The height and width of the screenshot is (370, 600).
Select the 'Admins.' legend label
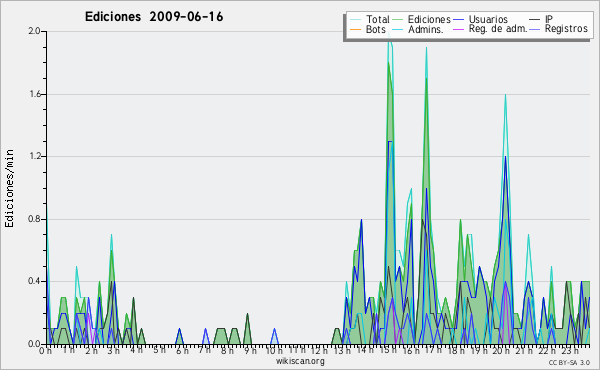[426, 29]
